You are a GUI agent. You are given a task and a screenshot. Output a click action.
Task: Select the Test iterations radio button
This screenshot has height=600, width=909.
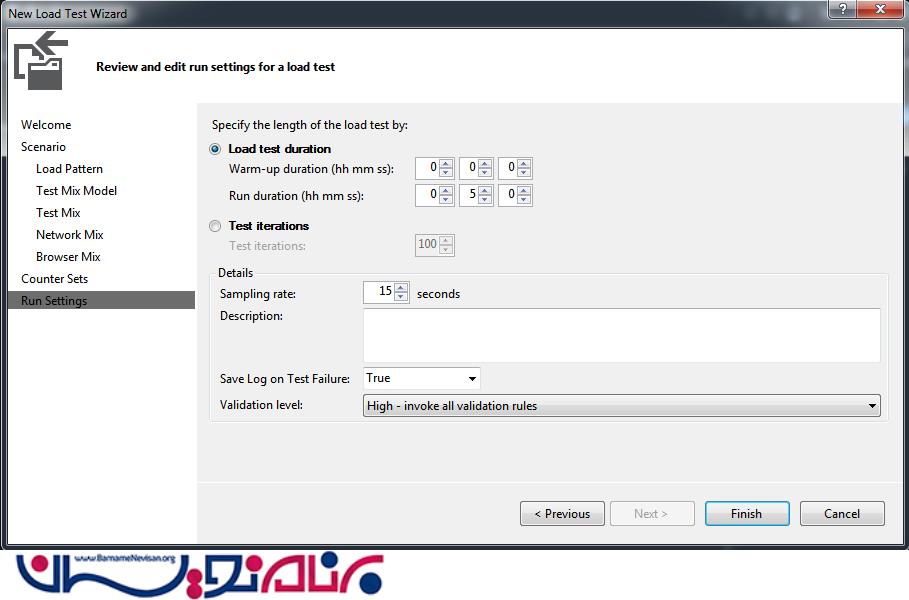tap(215, 226)
